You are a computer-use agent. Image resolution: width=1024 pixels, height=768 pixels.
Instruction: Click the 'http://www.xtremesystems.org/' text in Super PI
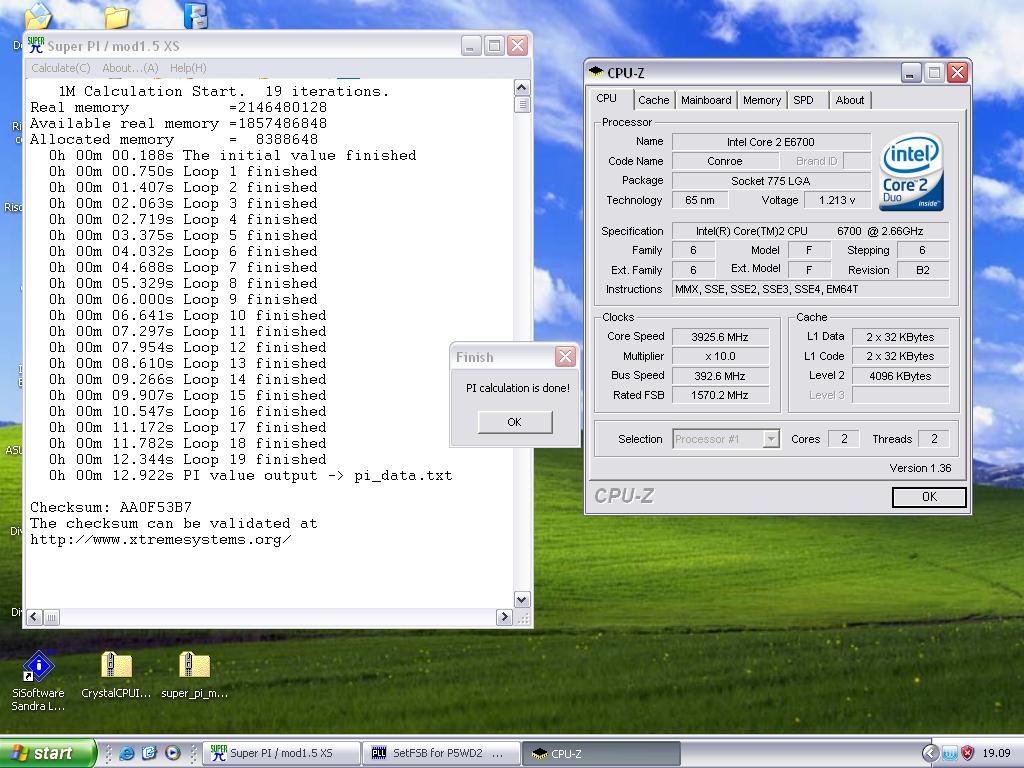coord(161,540)
